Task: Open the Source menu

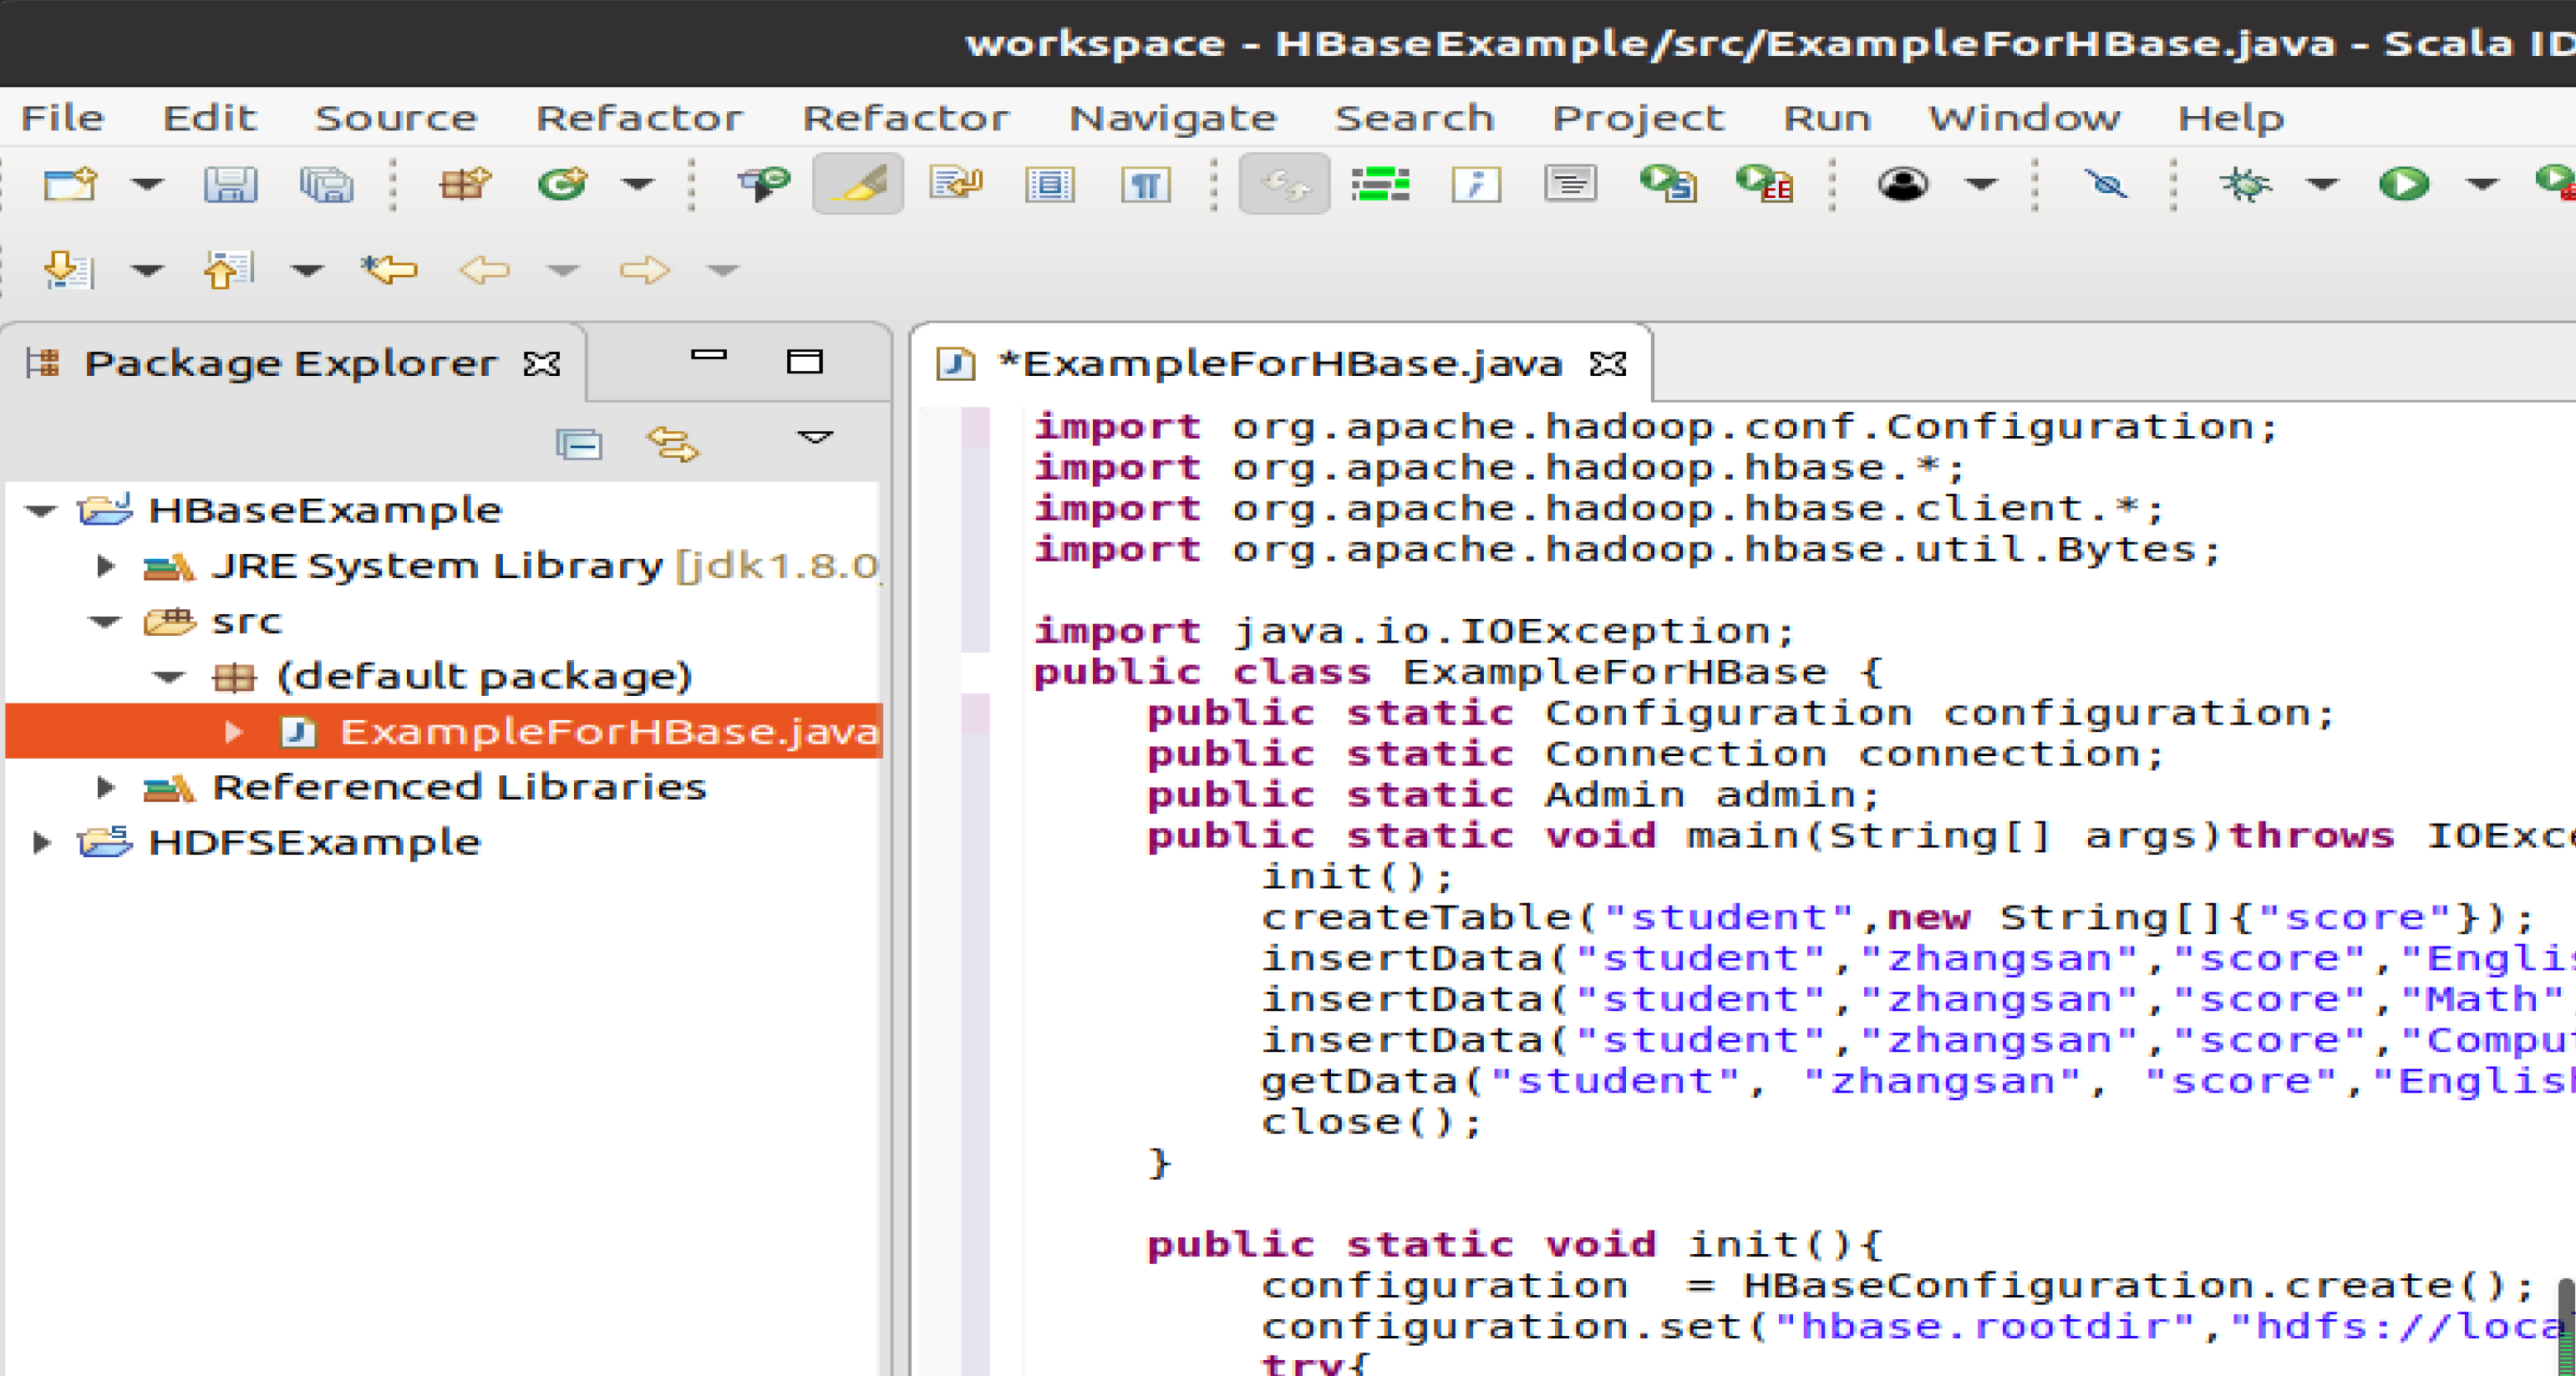Action: pos(396,118)
